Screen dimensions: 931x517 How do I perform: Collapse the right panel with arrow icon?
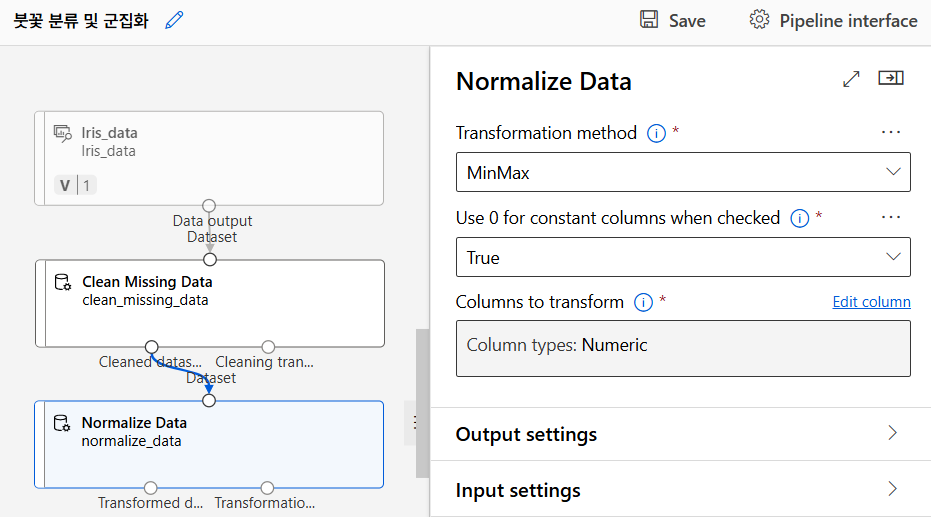click(x=891, y=79)
